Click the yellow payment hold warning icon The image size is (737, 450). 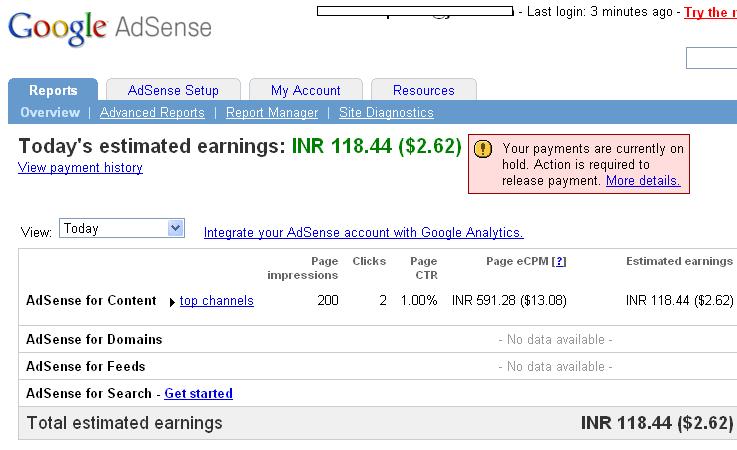click(483, 149)
